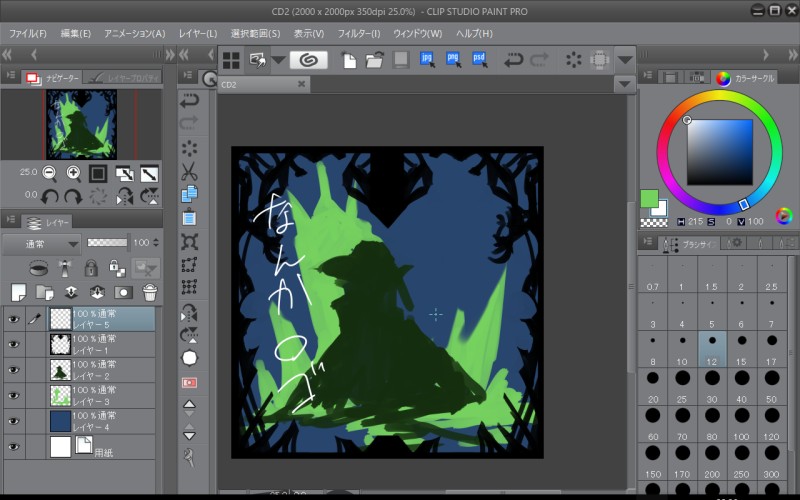Open the フィルター(I) menu
Image resolution: width=800 pixels, height=500 pixels.
pos(358,33)
